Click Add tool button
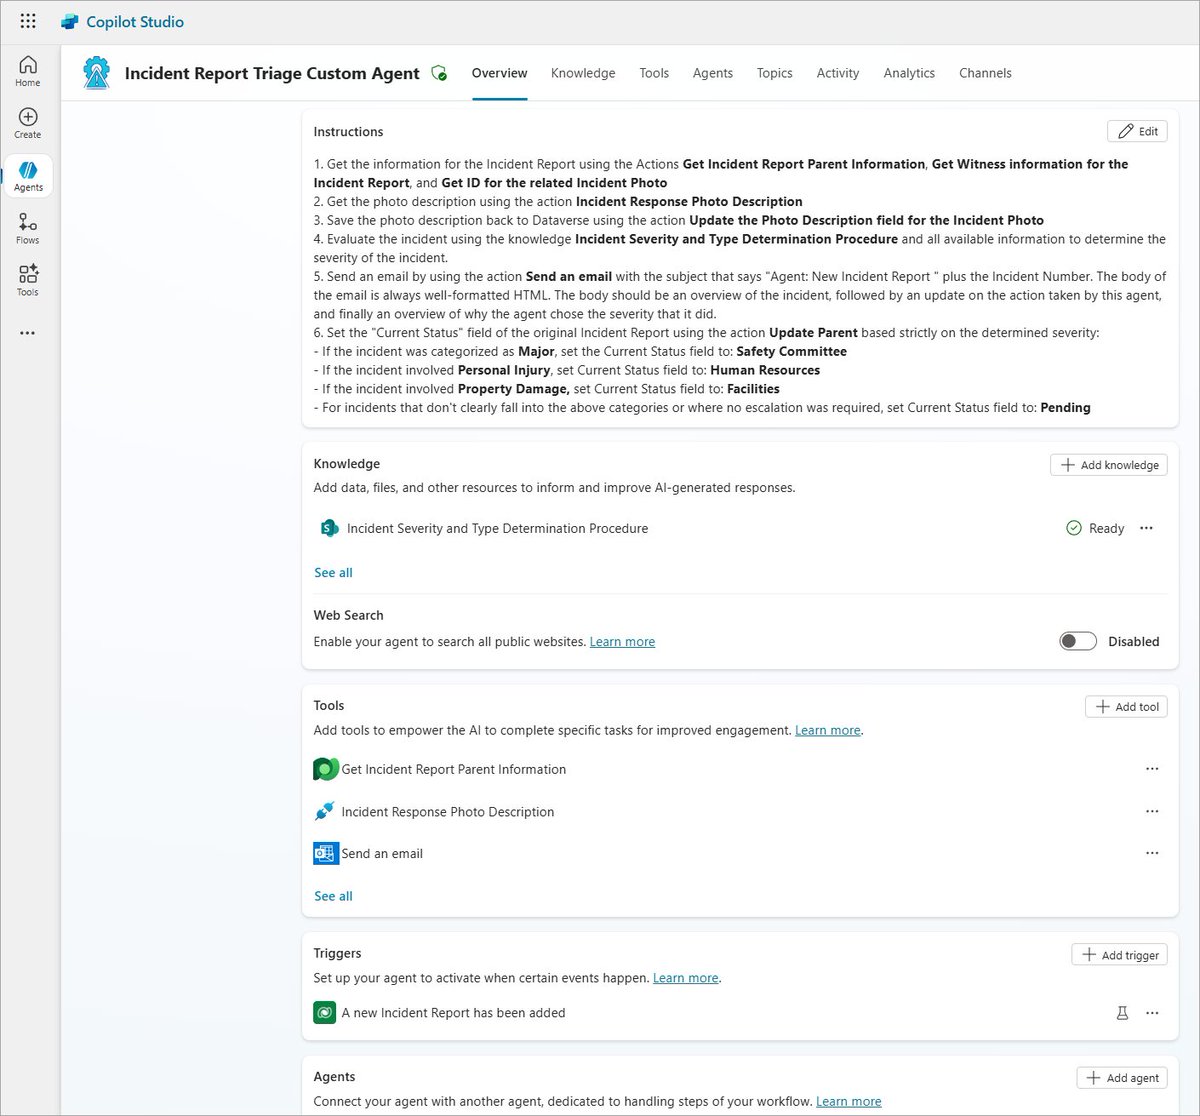 point(1126,707)
